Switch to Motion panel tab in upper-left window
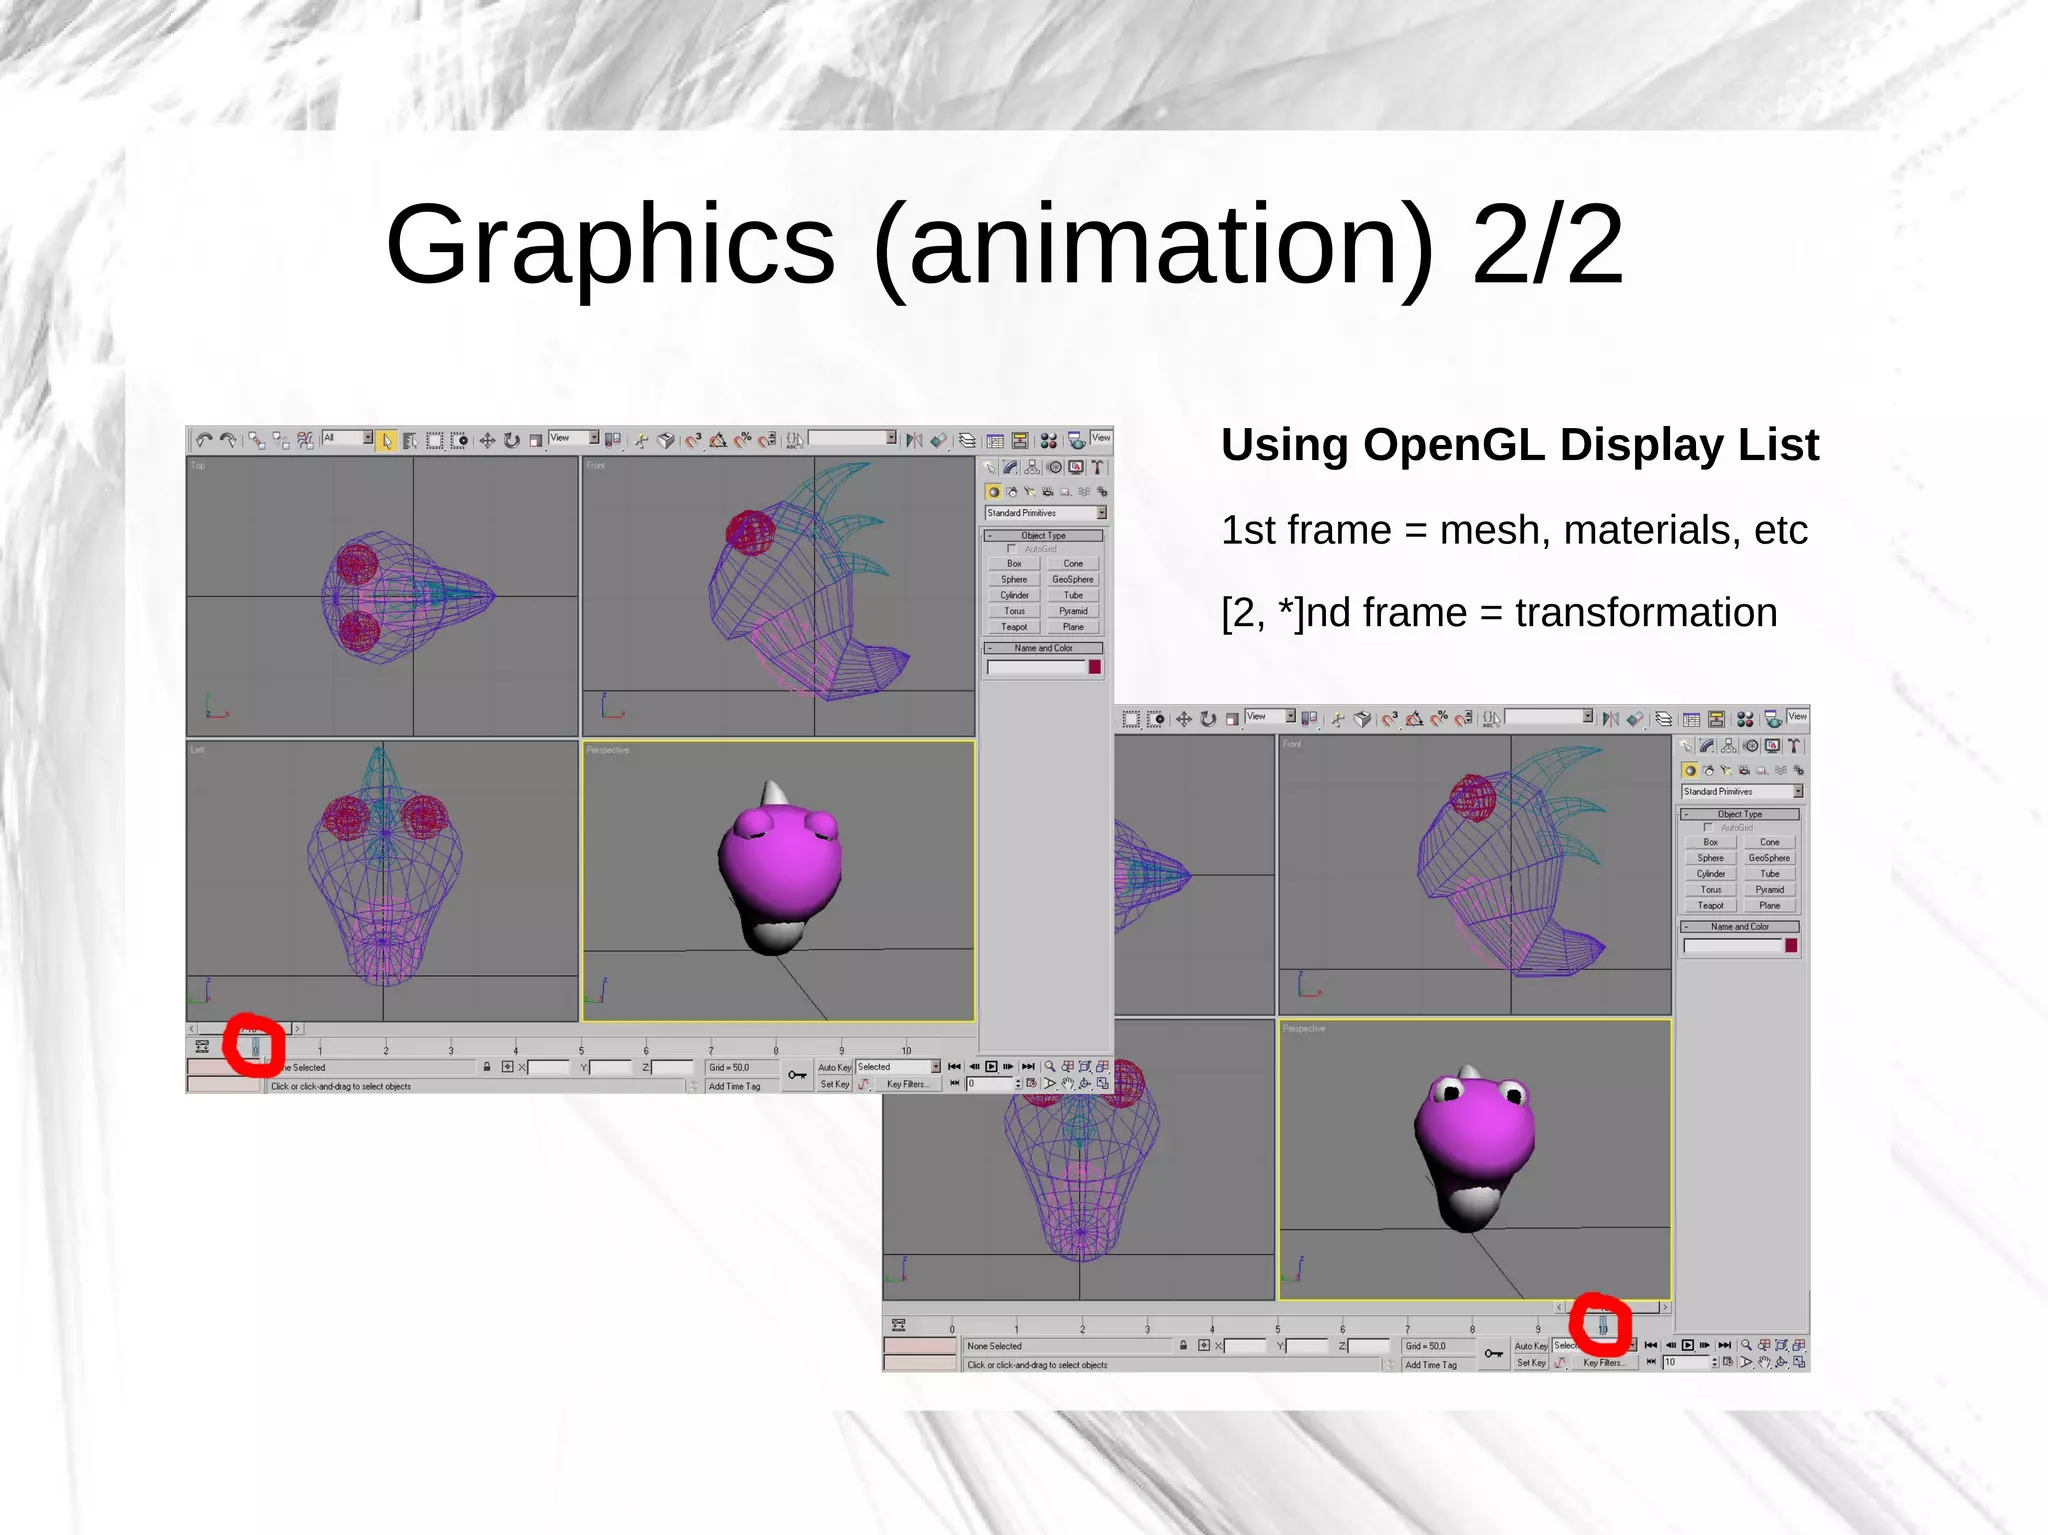The width and height of the screenshot is (2048, 1535). [x=1054, y=467]
